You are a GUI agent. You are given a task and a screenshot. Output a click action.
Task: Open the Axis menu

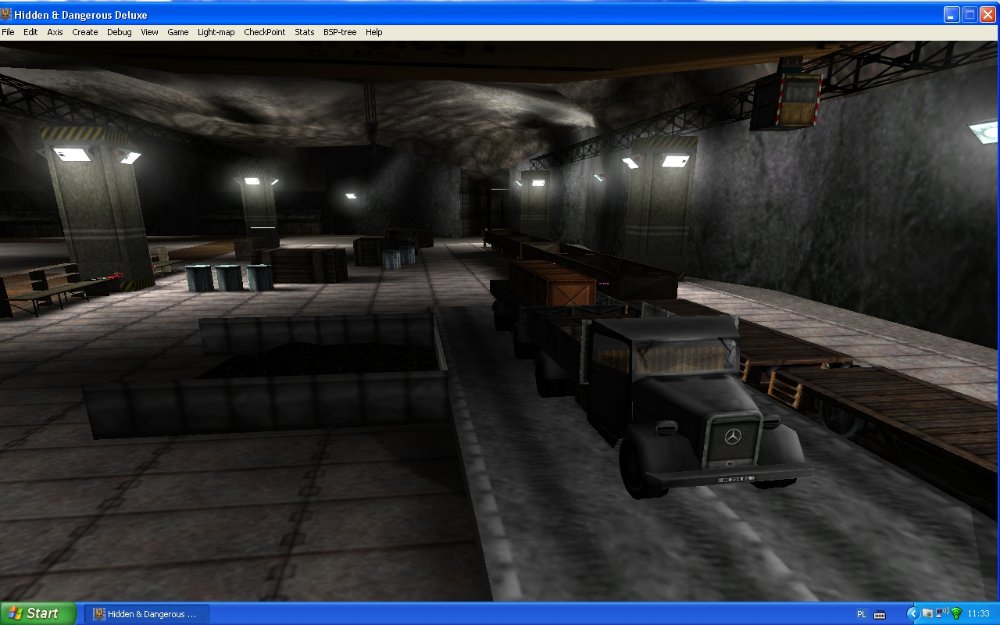(55, 32)
